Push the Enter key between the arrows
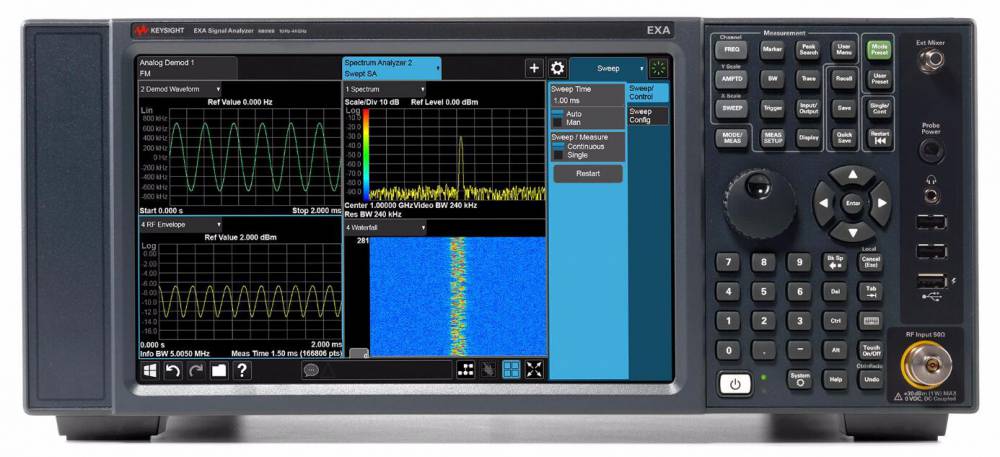The height and width of the screenshot is (457, 1000). (853, 203)
